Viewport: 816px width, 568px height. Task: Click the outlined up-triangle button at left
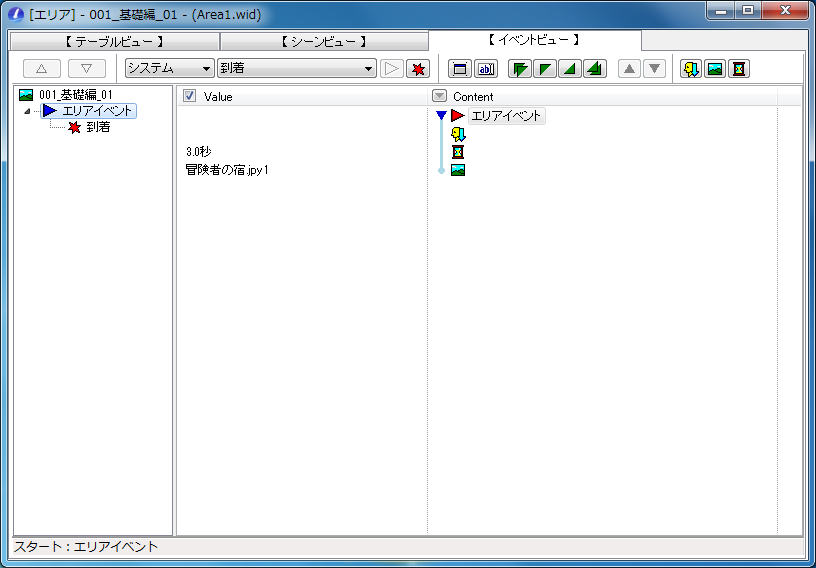pos(42,69)
